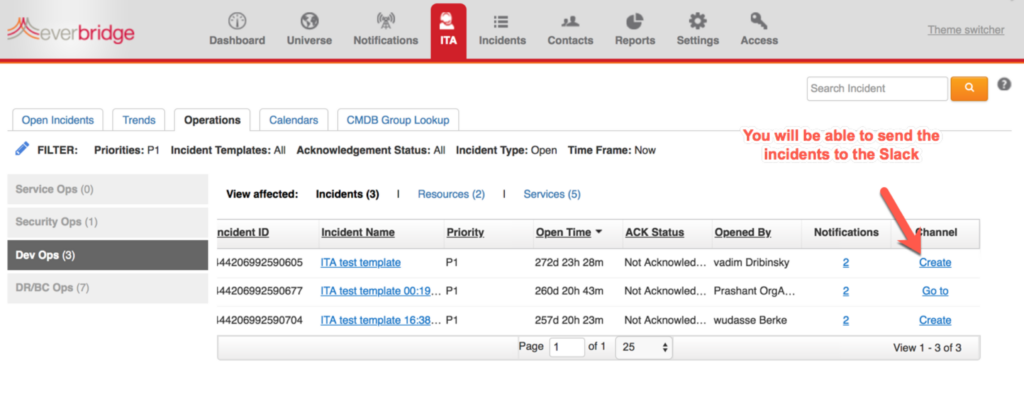The image size is (1024, 398).
Task: Toggle Open Time sort arrow
Action: tap(600, 233)
